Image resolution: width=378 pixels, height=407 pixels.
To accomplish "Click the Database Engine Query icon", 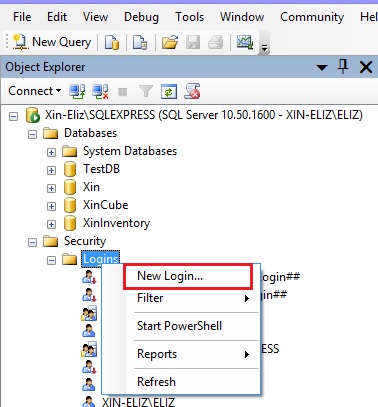I will tap(112, 42).
